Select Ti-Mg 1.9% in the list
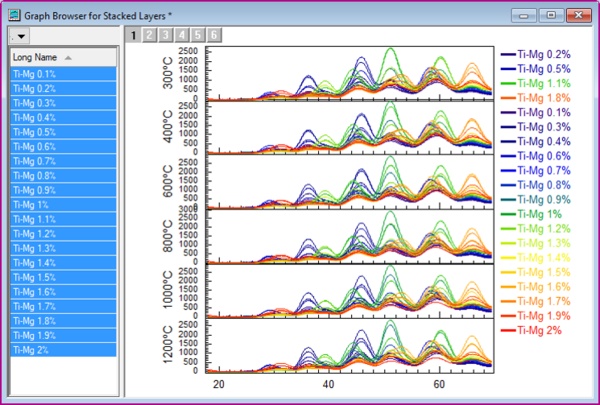 coord(64,336)
